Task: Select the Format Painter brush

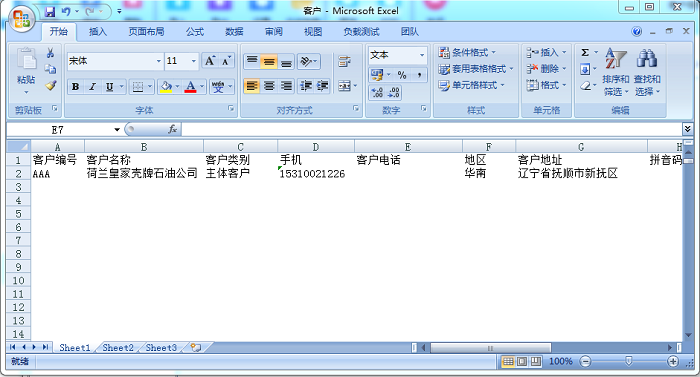Action: [x=51, y=85]
